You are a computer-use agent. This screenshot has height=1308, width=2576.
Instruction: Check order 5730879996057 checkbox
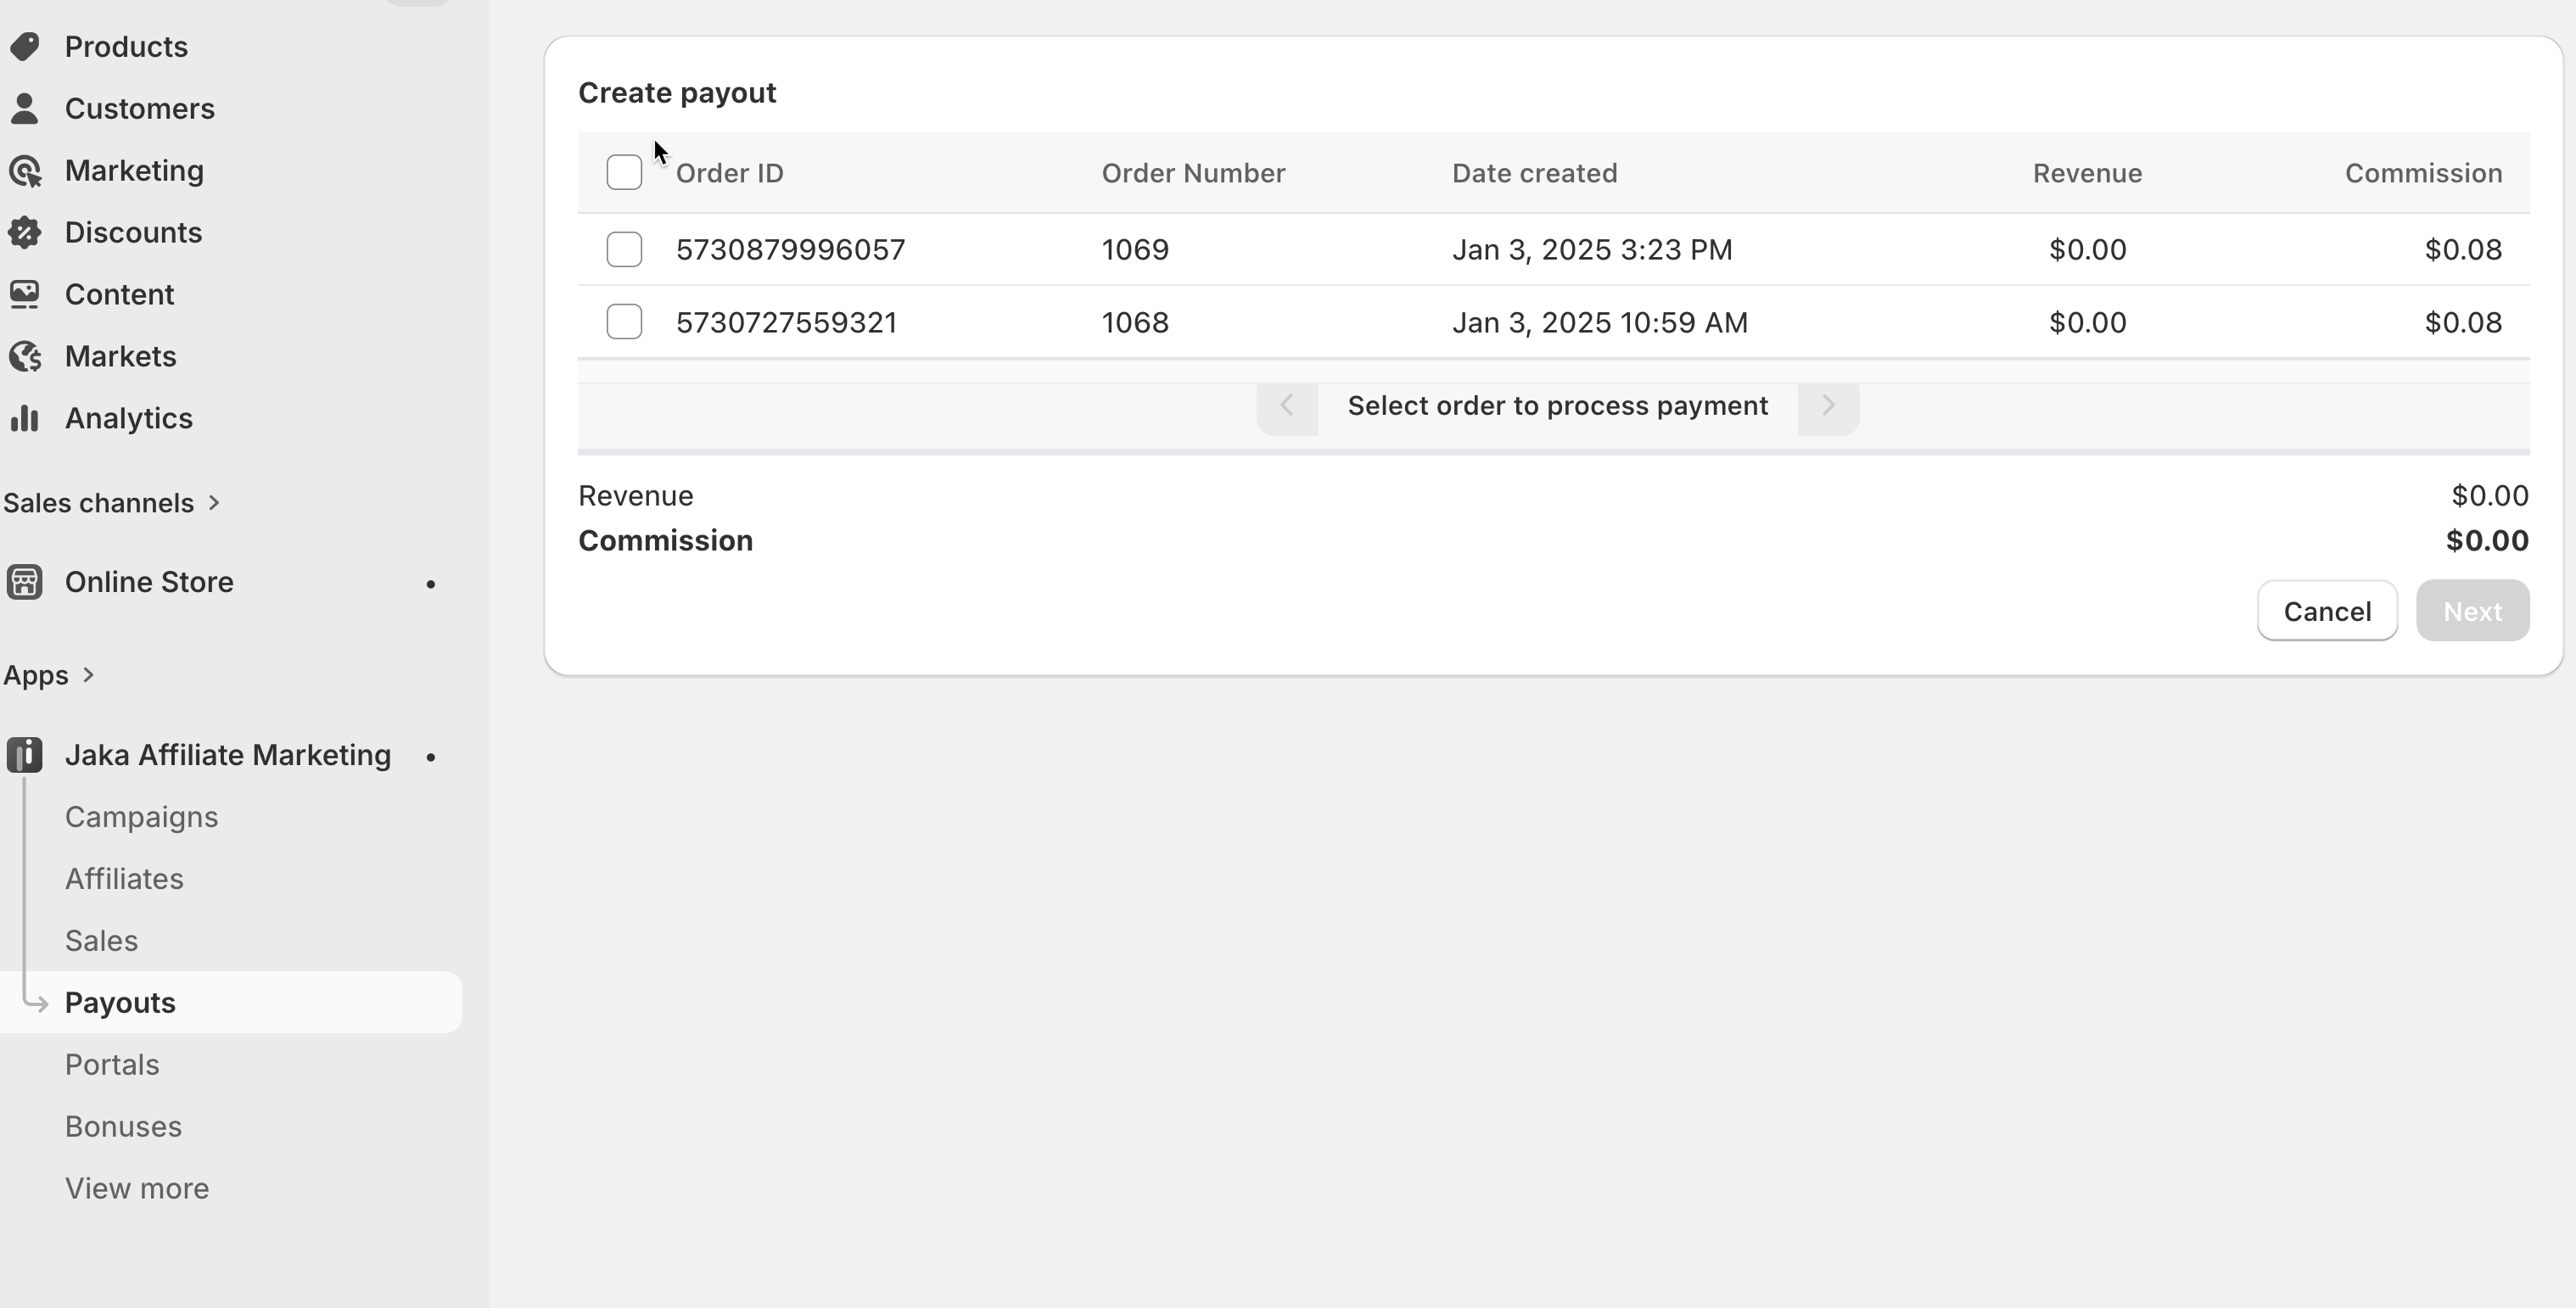point(624,249)
